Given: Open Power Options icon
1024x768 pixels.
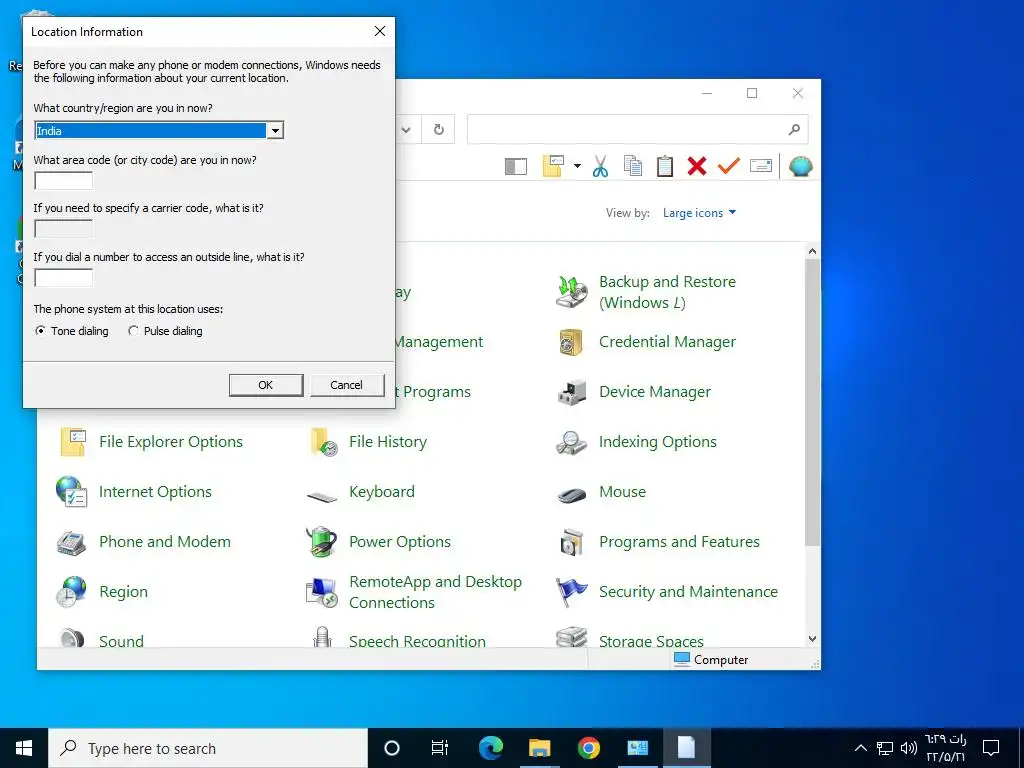Looking at the screenshot, I should coord(321,541).
